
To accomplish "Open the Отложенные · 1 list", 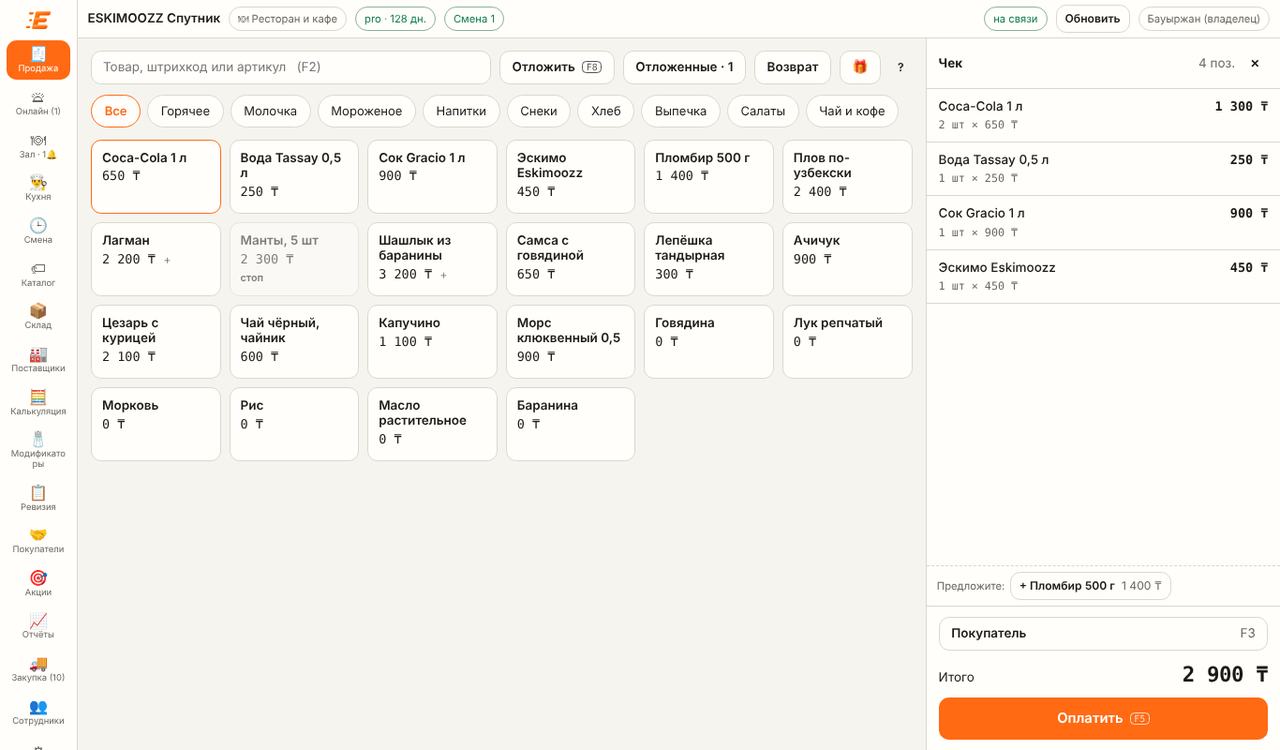I will 684,67.
